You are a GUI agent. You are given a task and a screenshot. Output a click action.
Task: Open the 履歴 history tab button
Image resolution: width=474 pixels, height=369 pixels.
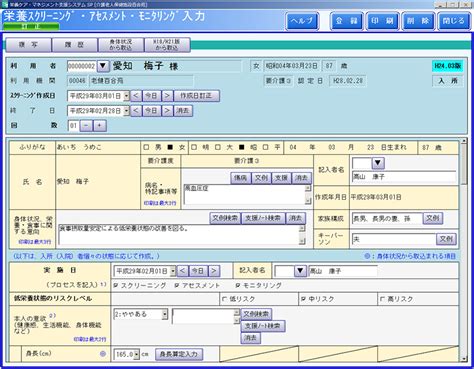click(75, 45)
